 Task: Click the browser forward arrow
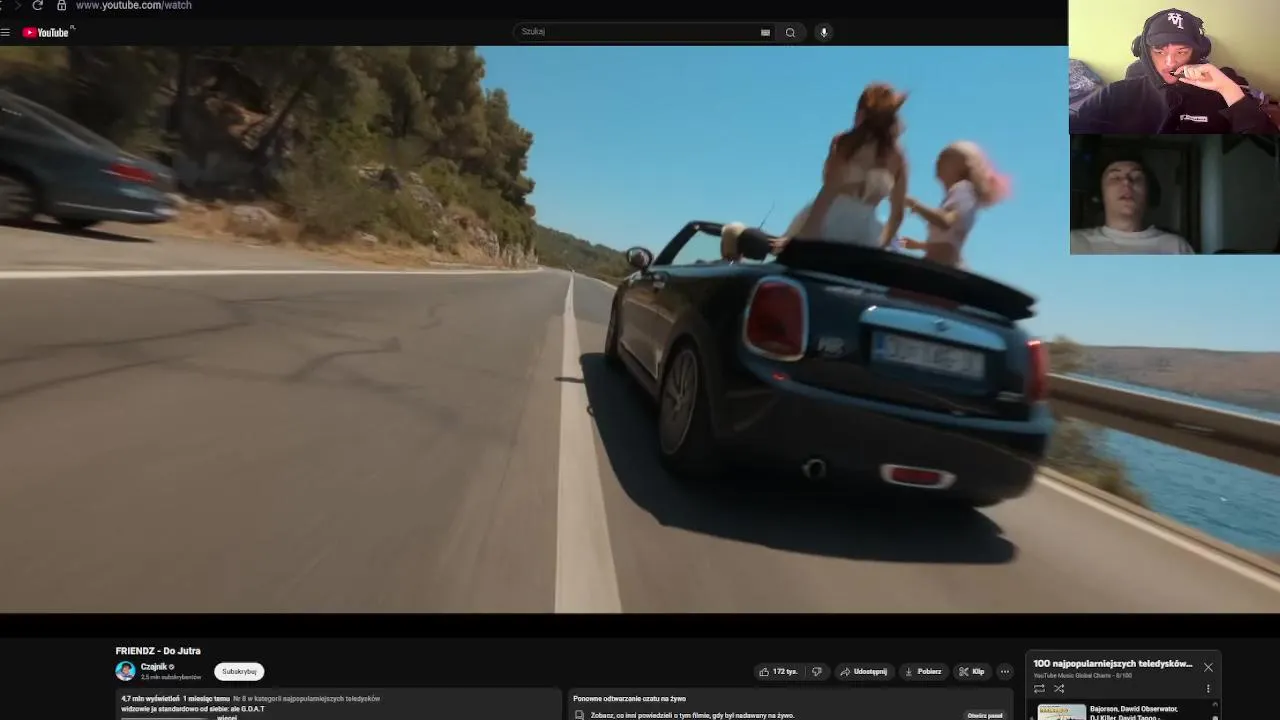click(x=17, y=5)
